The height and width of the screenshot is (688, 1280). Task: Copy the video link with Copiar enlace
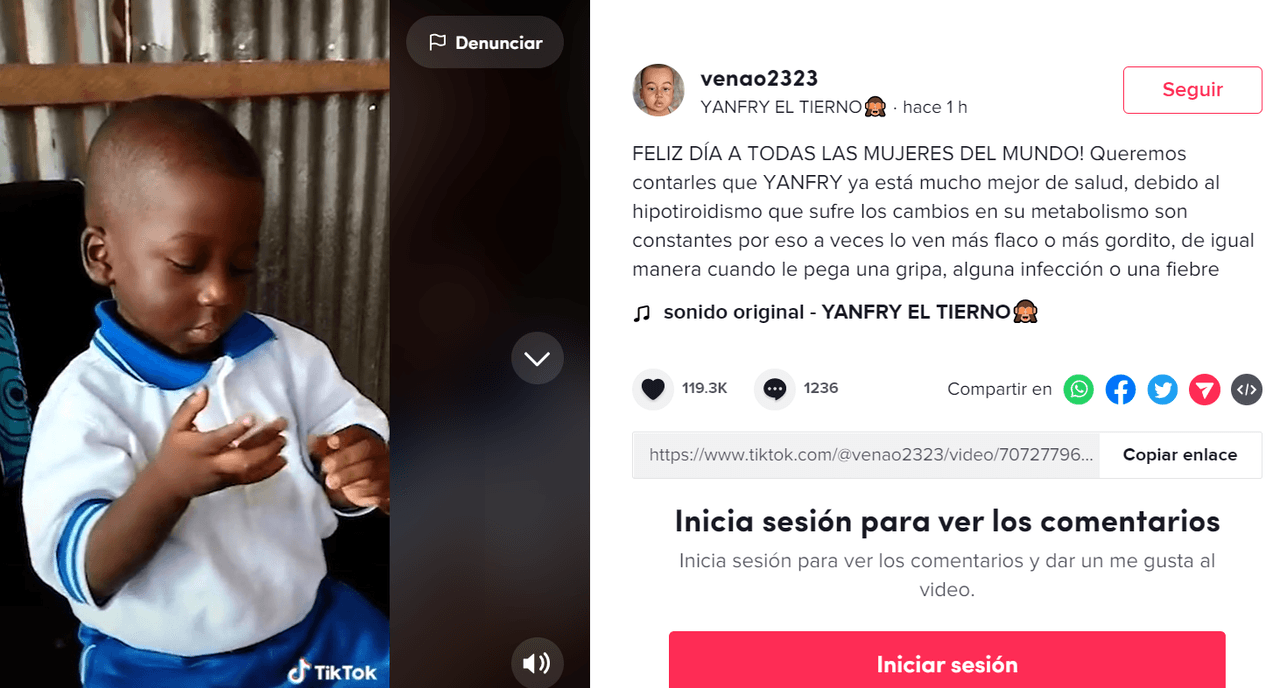(1180, 455)
